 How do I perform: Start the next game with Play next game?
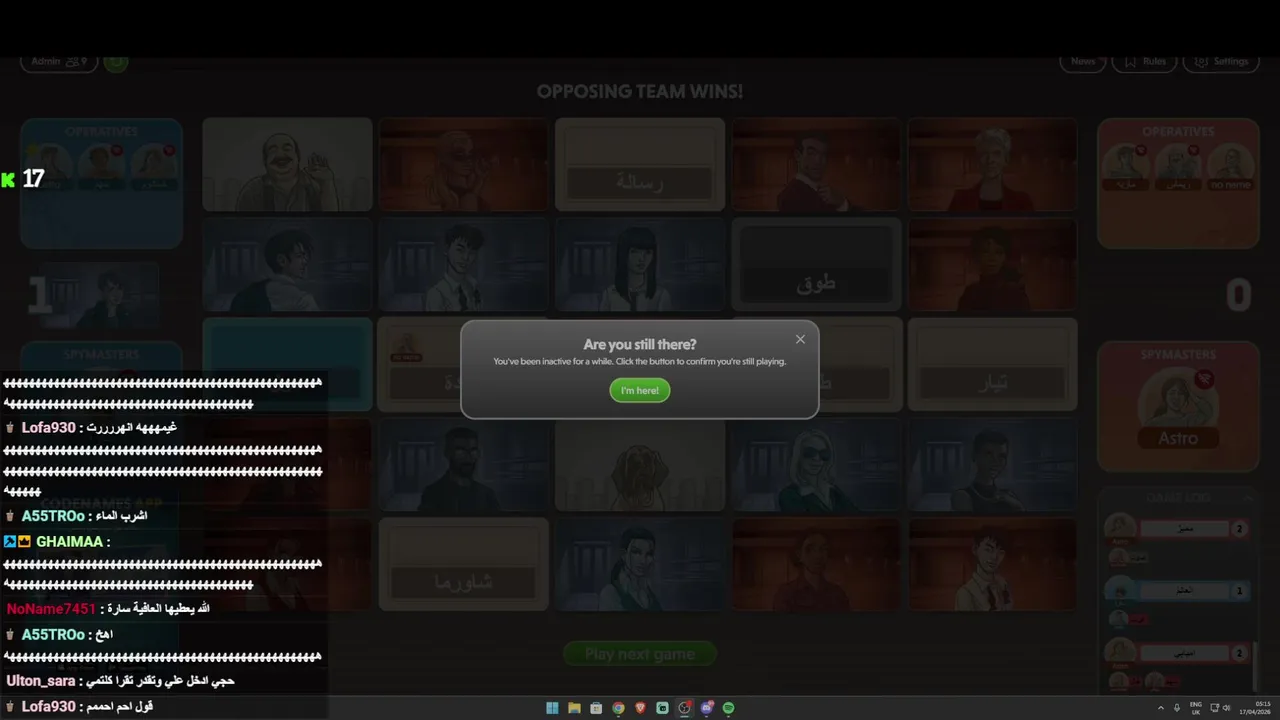640,654
